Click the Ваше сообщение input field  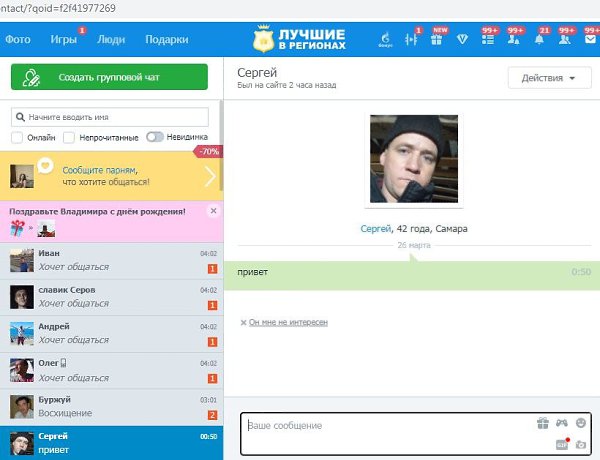point(385,426)
